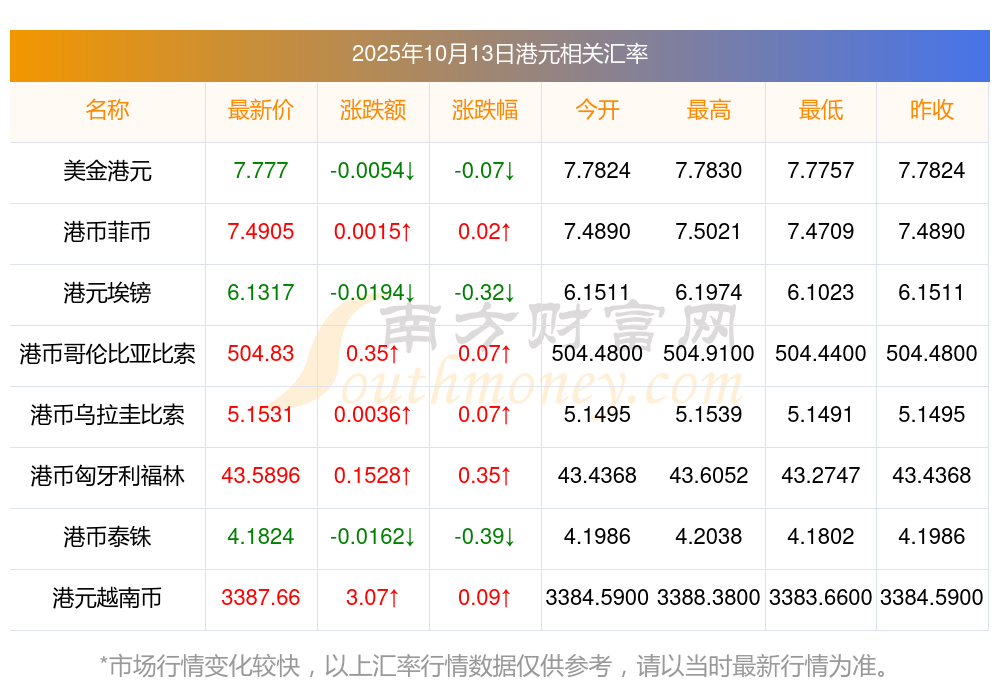
Task: Click the low value 6.1023
Action: [821, 293]
